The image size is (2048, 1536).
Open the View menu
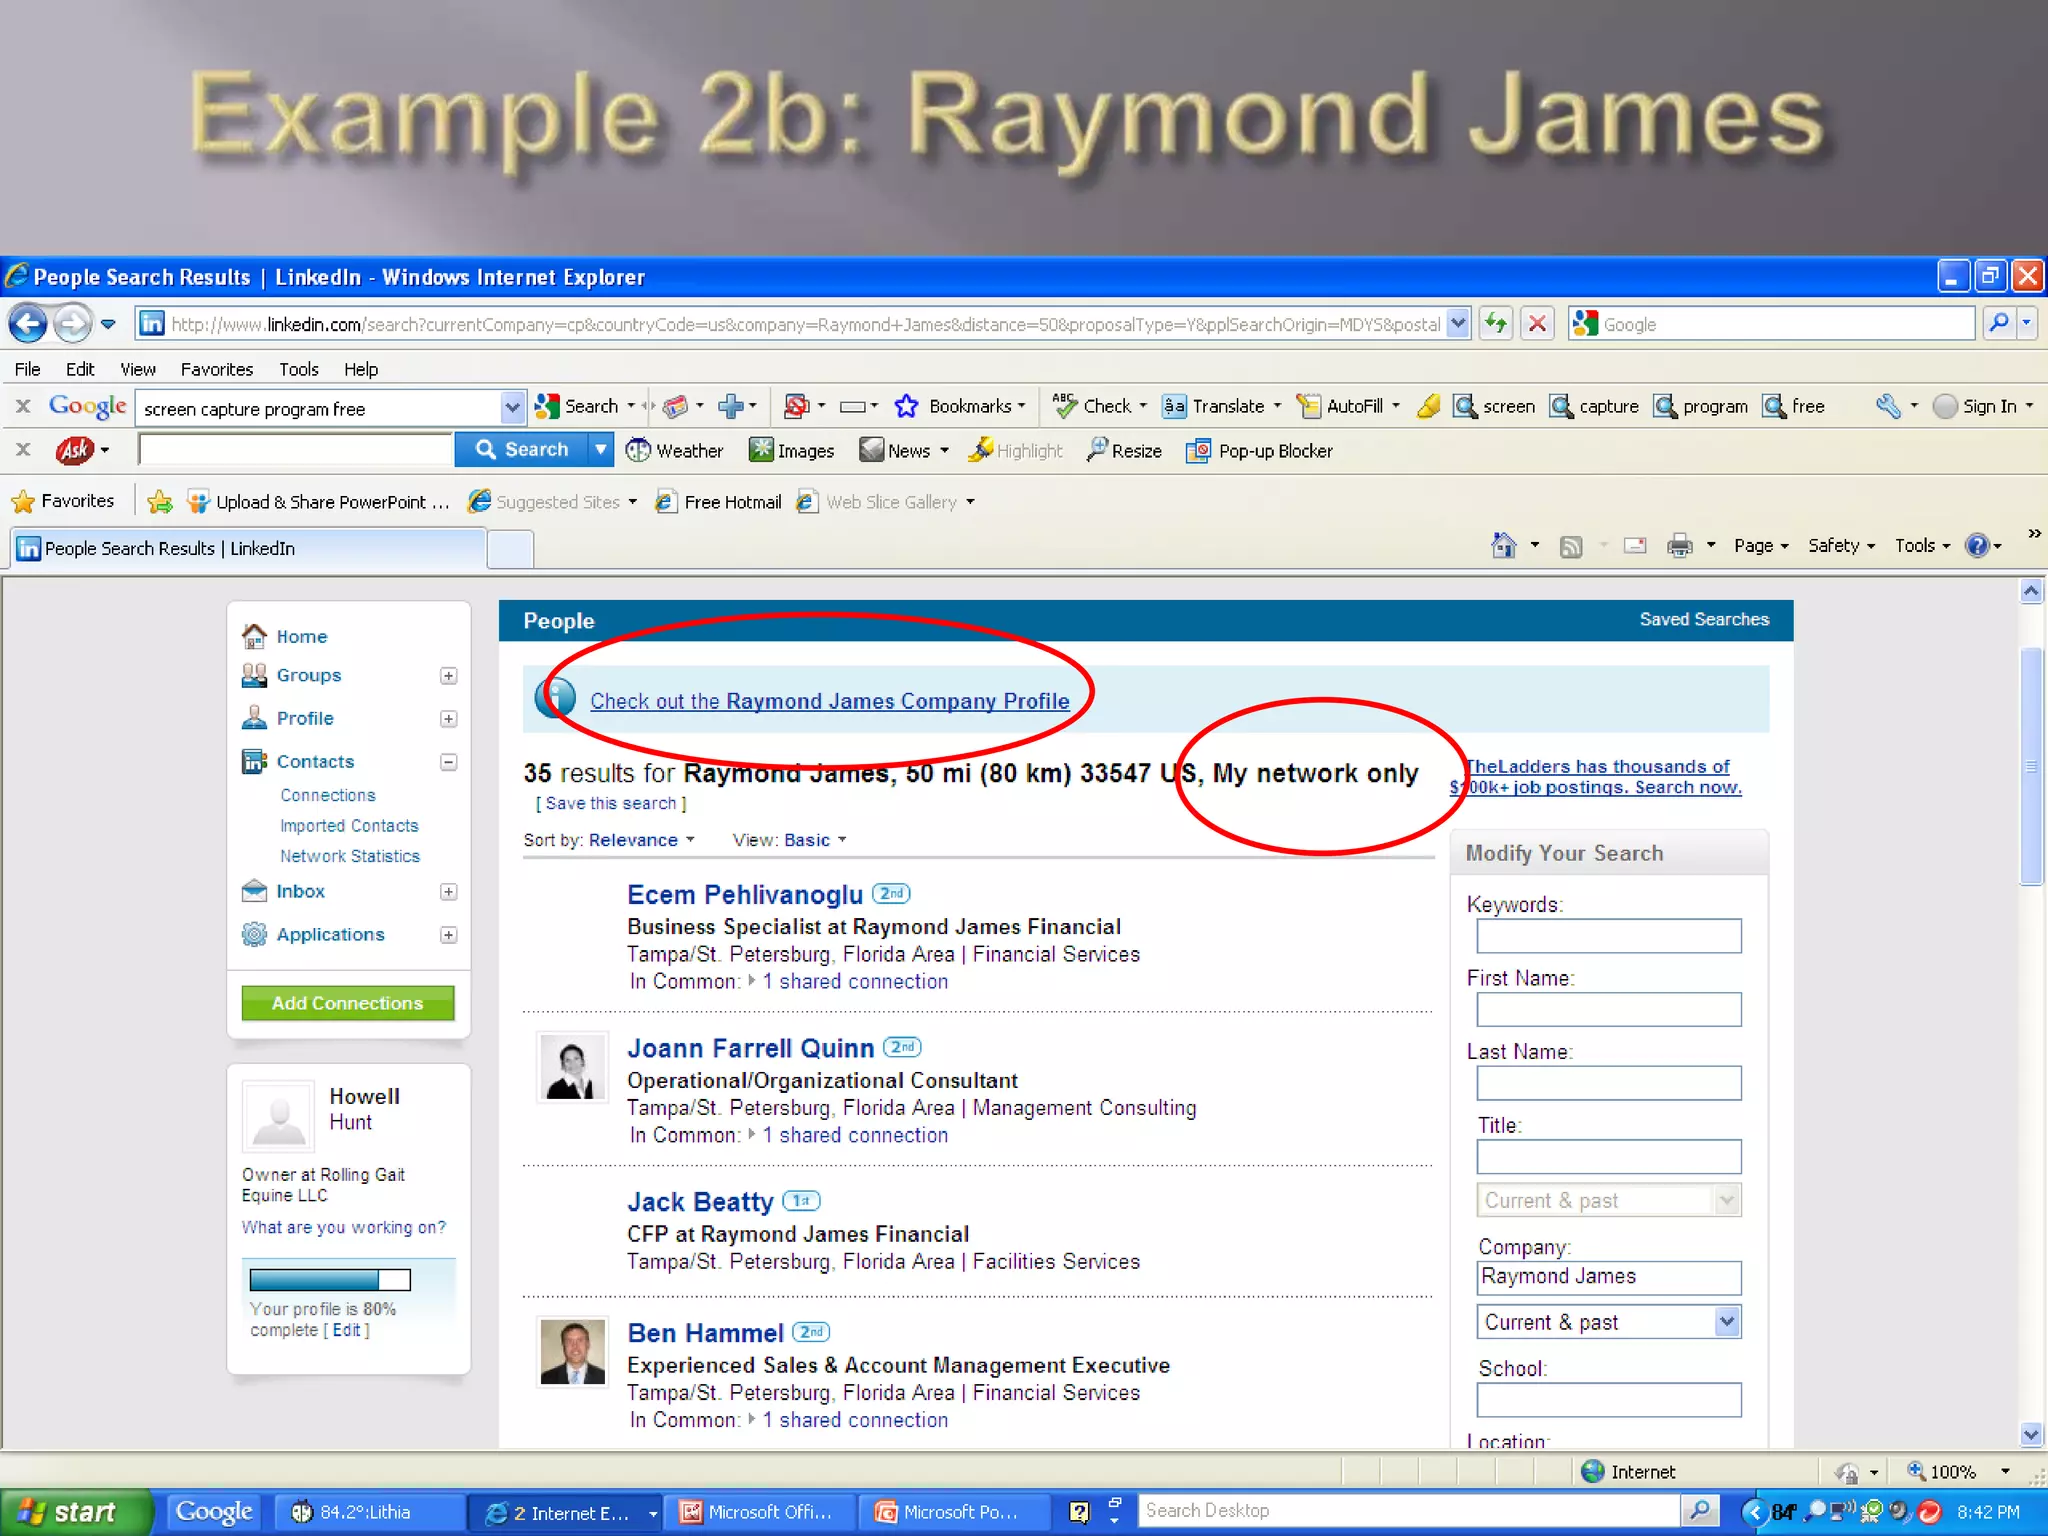(x=138, y=369)
